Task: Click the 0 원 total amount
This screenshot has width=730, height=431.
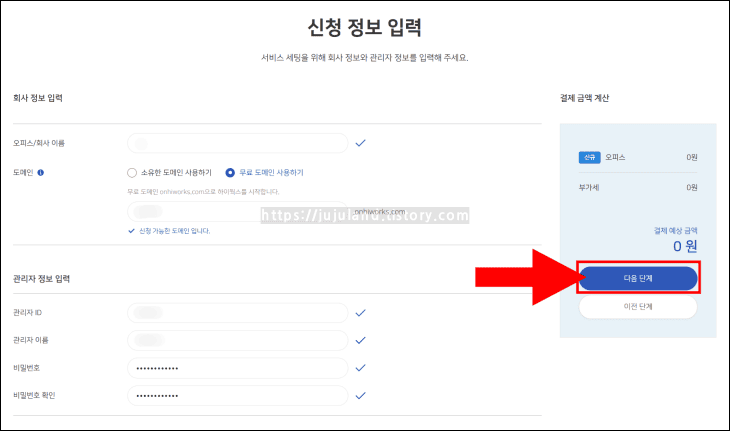Action: point(685,246)
